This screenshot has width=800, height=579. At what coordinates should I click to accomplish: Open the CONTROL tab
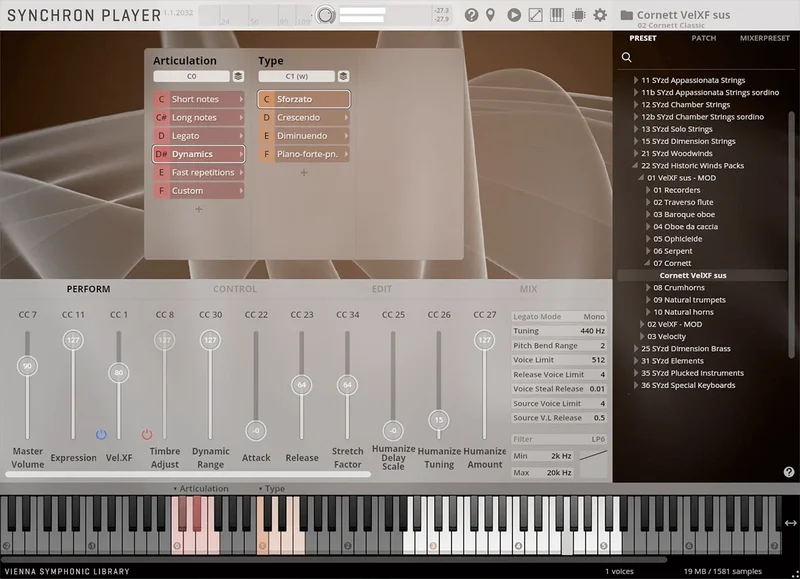point(235,289)
